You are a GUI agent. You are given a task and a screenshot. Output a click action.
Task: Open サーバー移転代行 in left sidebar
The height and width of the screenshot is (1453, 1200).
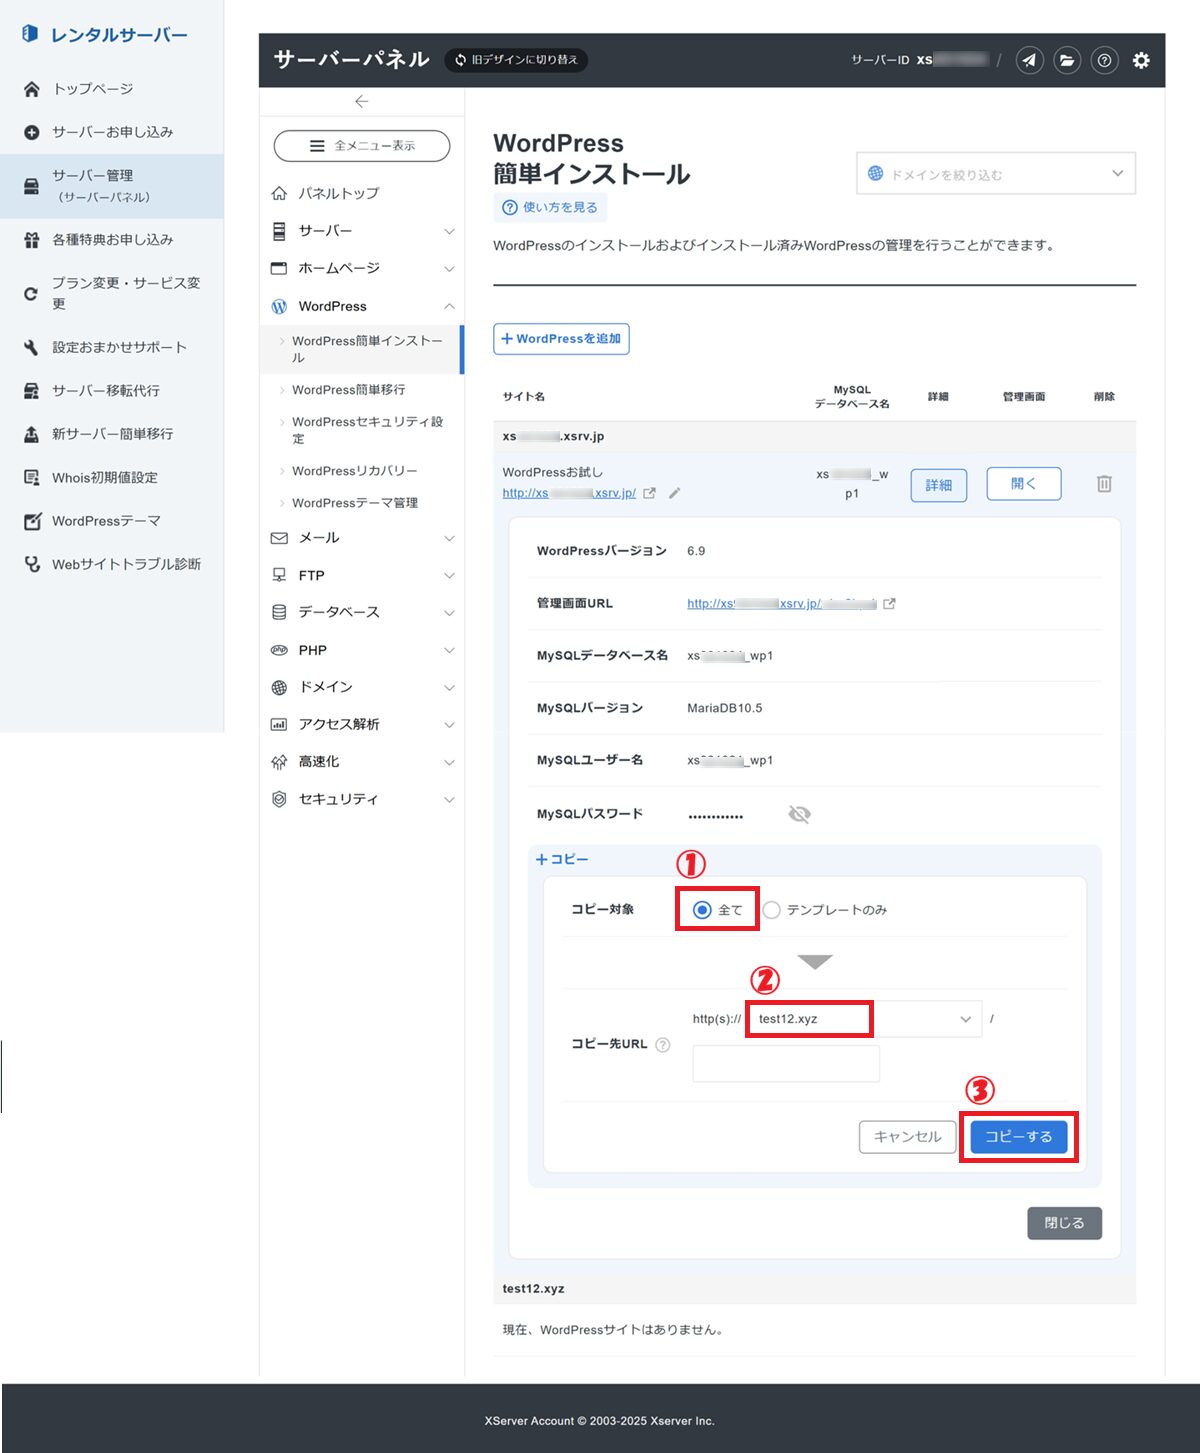(x=106, y=391)
